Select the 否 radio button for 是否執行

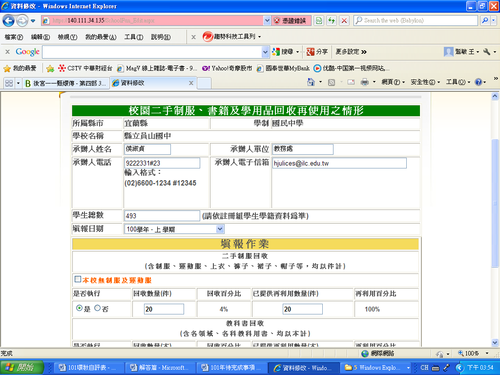[x=97, y=308]
